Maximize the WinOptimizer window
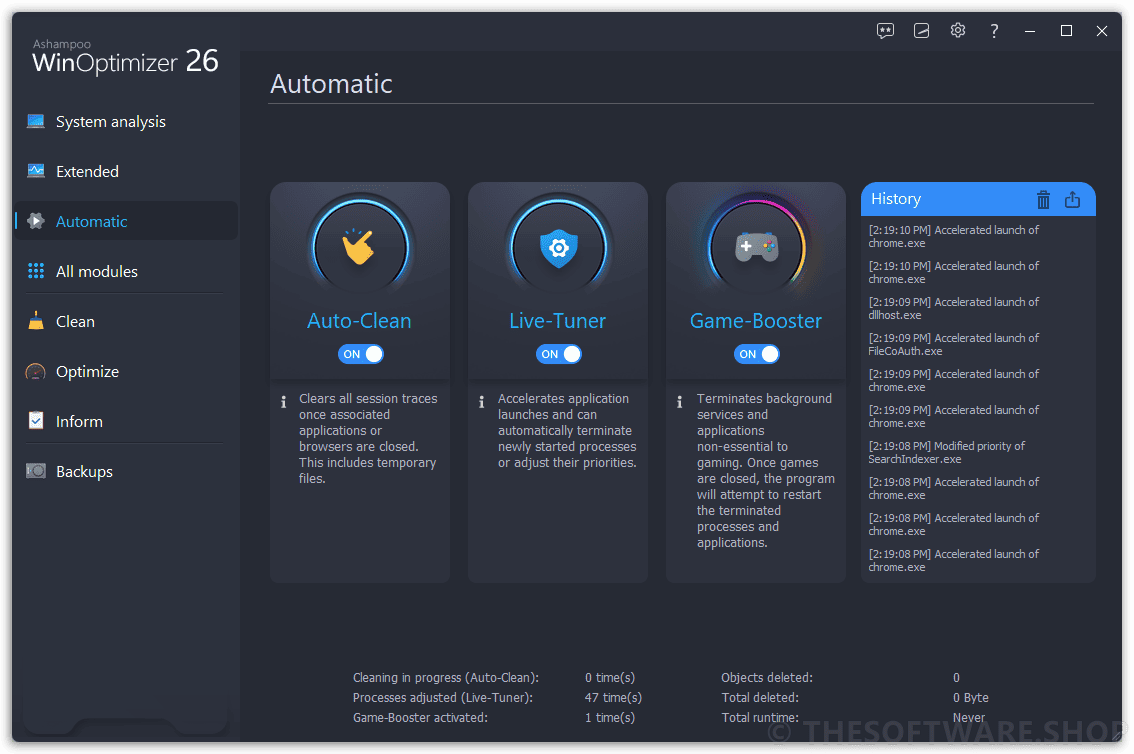 [x=1066, y=31]
